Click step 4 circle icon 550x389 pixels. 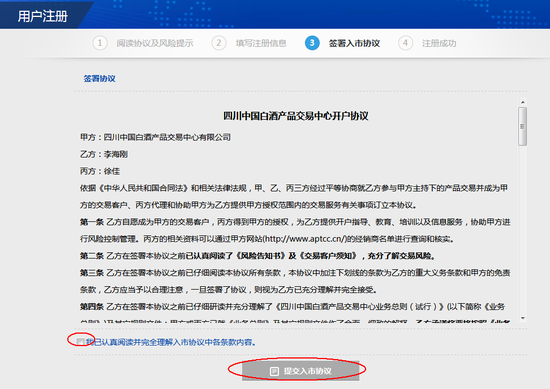[405, 43]
